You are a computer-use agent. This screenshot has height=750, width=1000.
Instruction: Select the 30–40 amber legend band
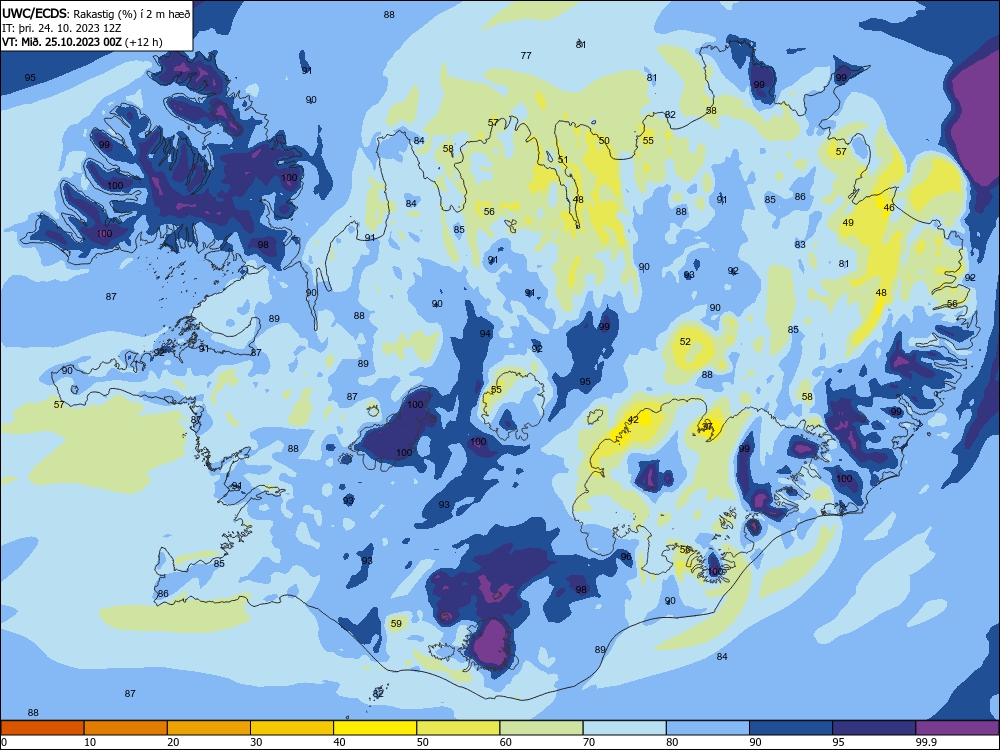[292, 728]
